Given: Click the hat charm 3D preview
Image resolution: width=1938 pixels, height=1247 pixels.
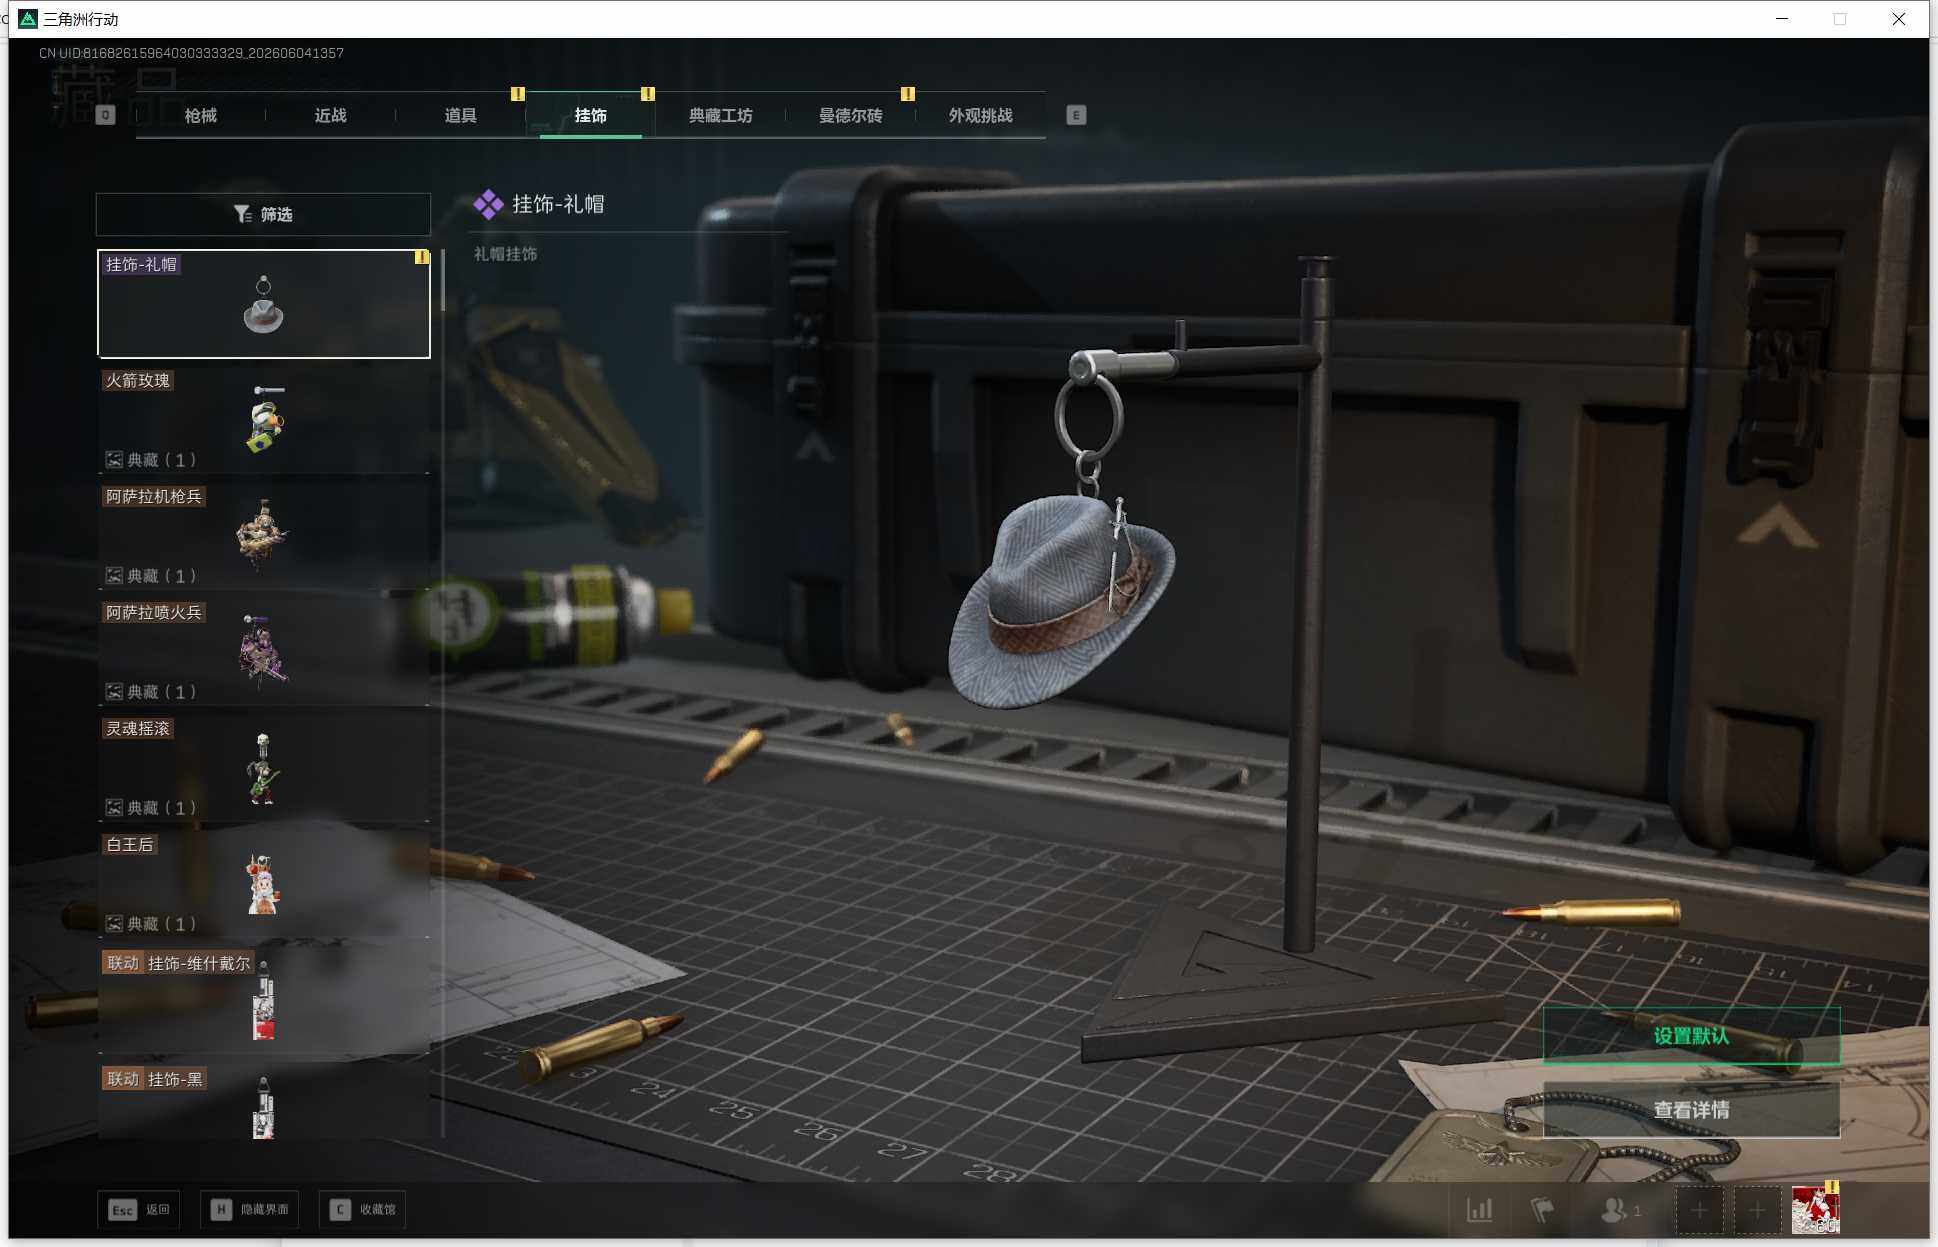Looking at the screenshot, I should 1061,600.
